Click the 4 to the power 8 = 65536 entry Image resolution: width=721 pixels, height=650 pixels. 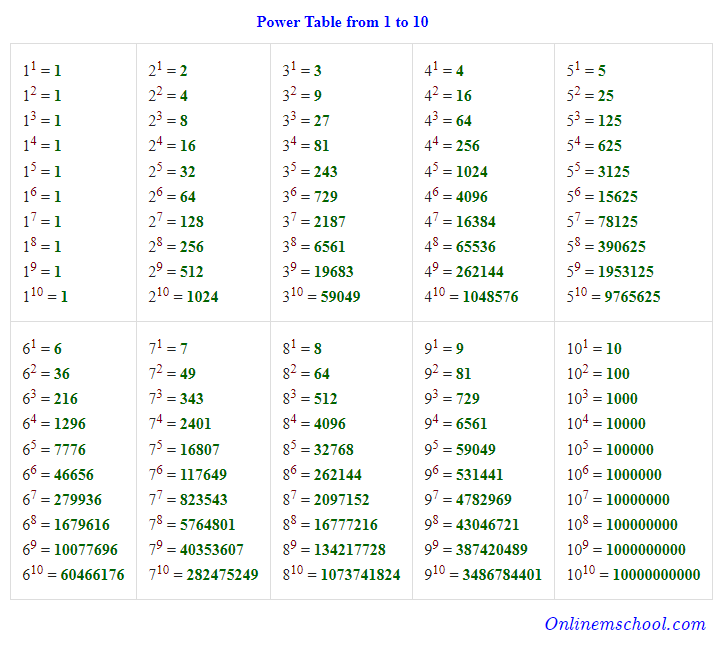460,246
